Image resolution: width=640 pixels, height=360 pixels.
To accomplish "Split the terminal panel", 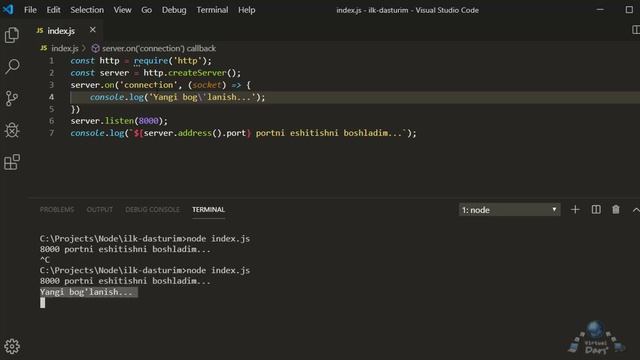I will (x=596, y=209).
